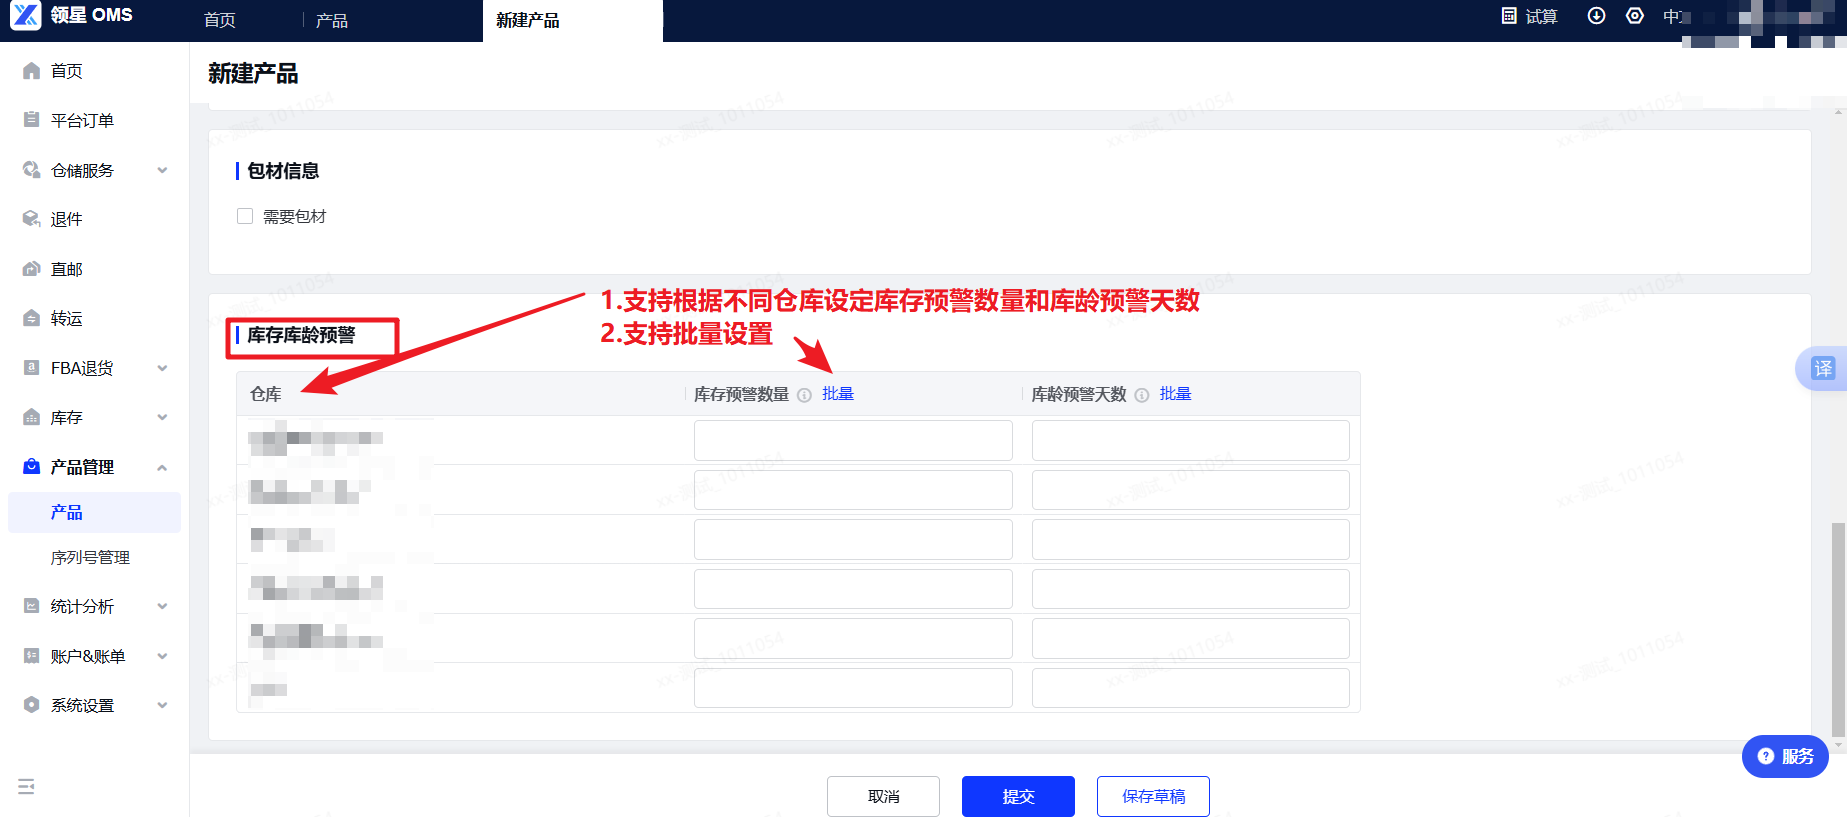Click first row 库龄预警天数 input
The width and height of the screenshot is (1847, 817).
(x=1191, y=440)
